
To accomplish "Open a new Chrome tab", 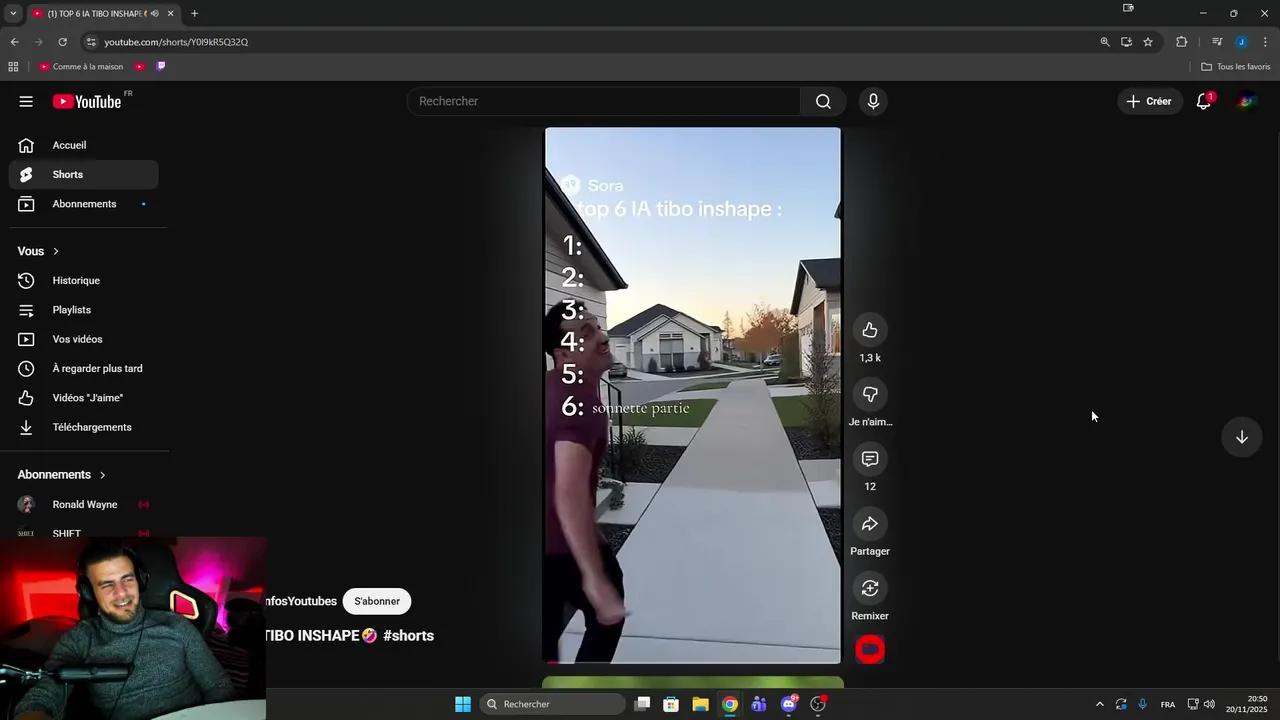I will [194, 14].
